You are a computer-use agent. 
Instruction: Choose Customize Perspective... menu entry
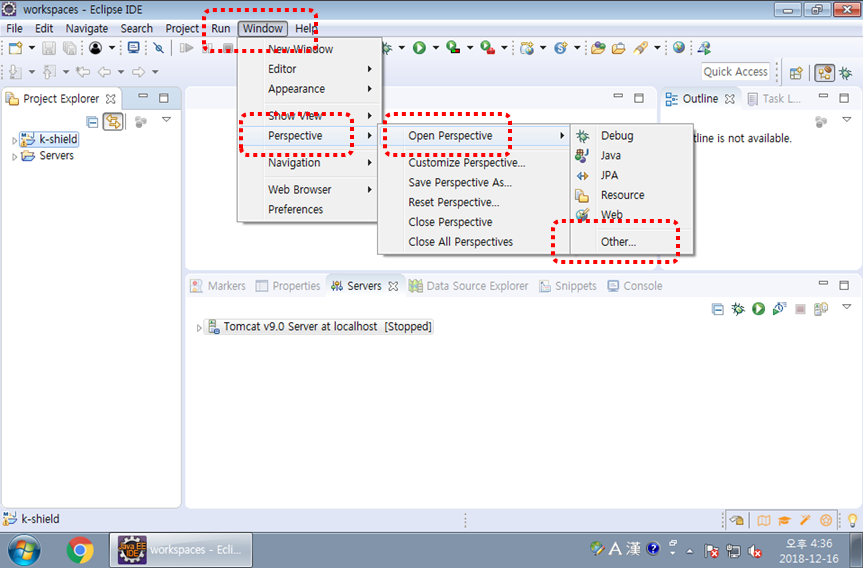tap(474, 163)
